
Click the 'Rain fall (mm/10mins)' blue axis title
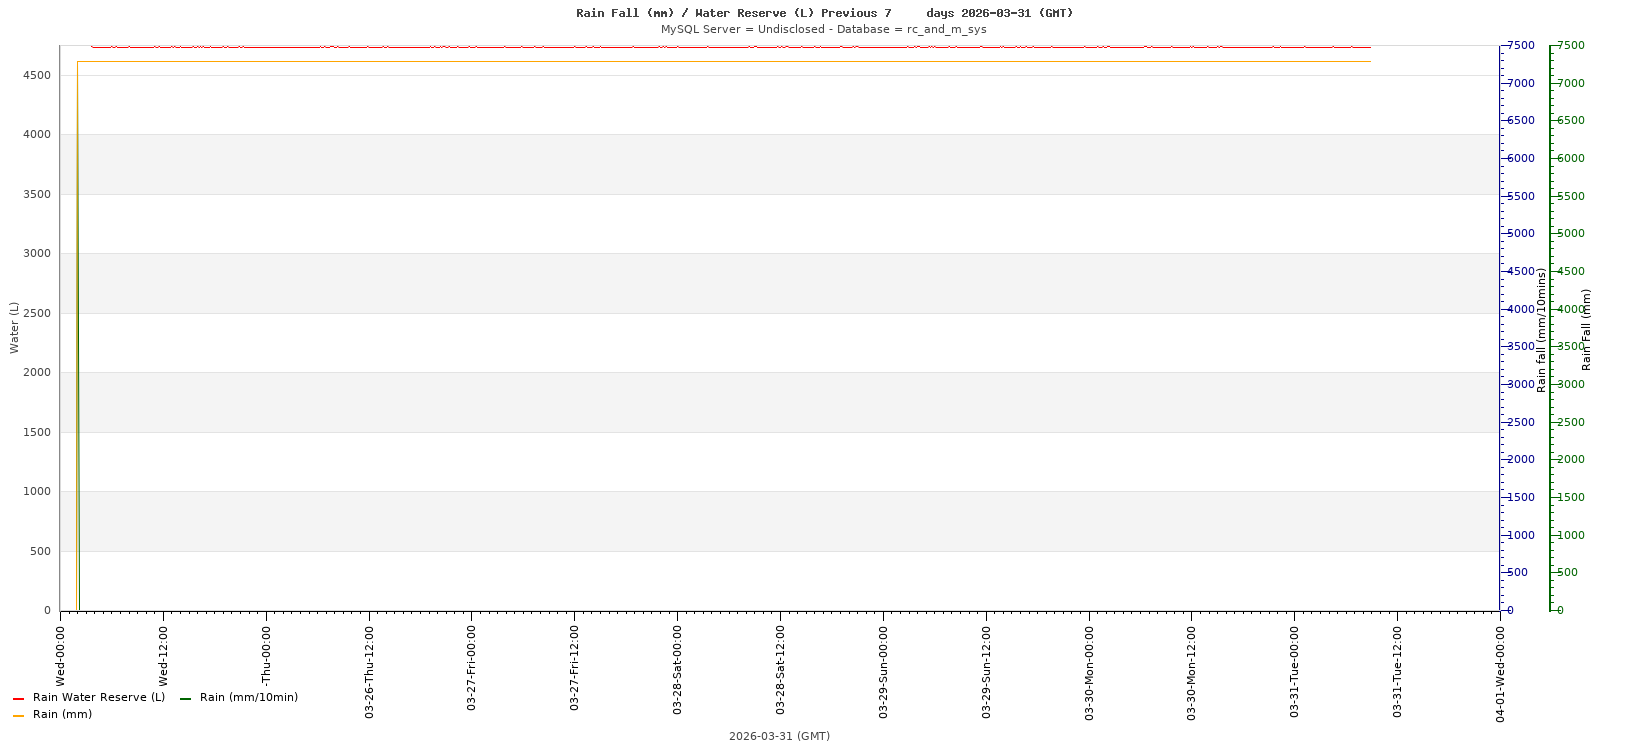coord(1541,330)
